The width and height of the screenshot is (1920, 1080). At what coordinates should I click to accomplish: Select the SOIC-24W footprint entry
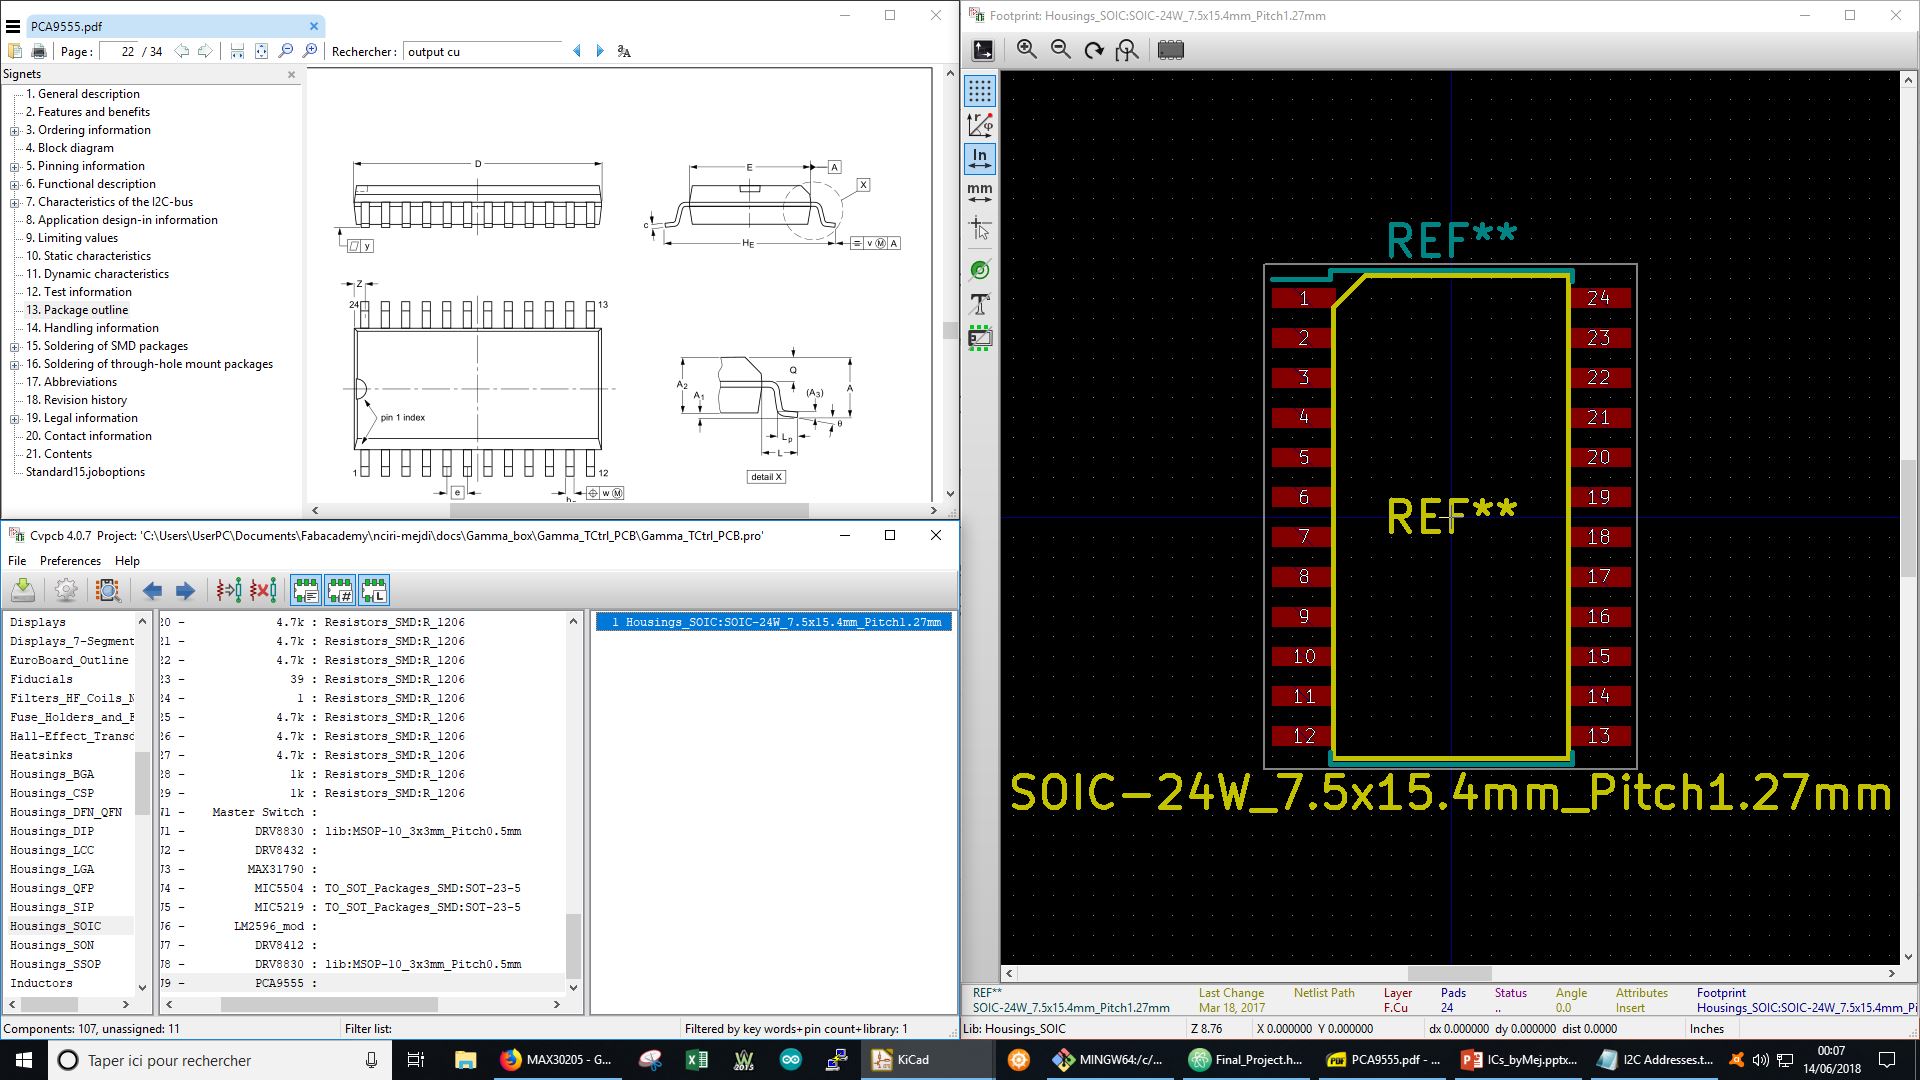pyautogui.click(x=774, y=622)
